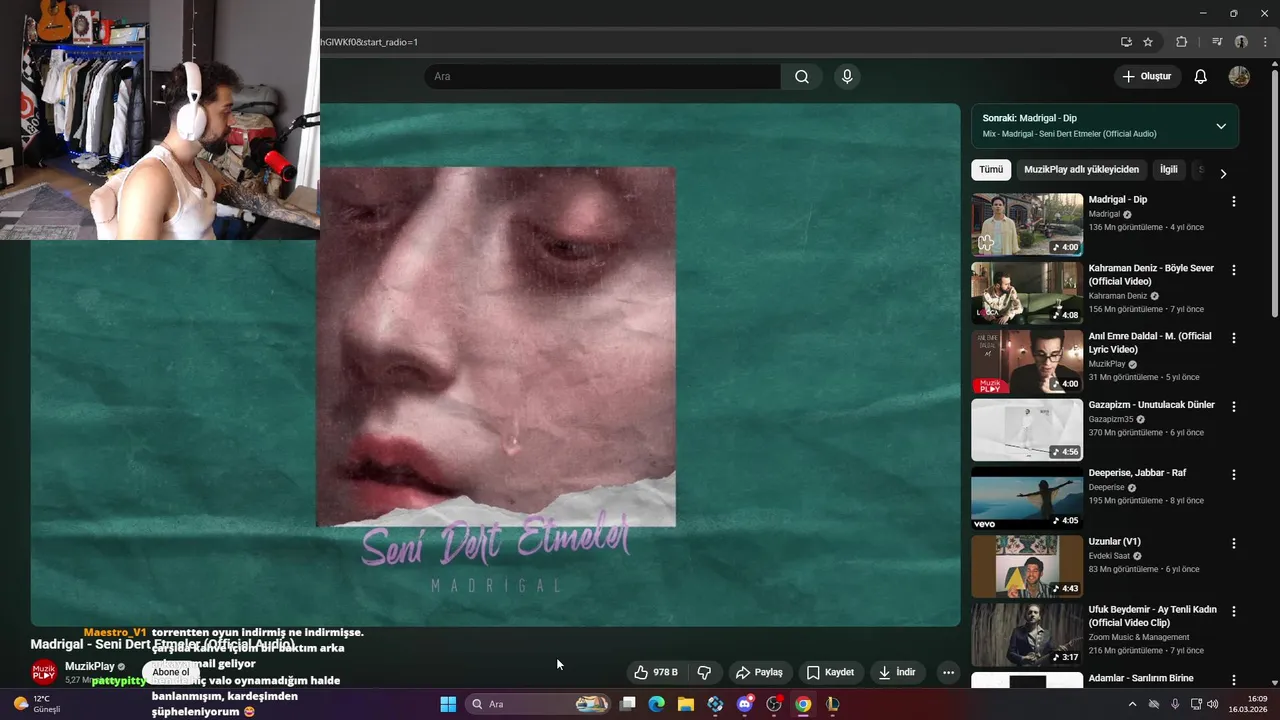
Task: Click the YouTube search magnifier button
Action: [802, 77]
